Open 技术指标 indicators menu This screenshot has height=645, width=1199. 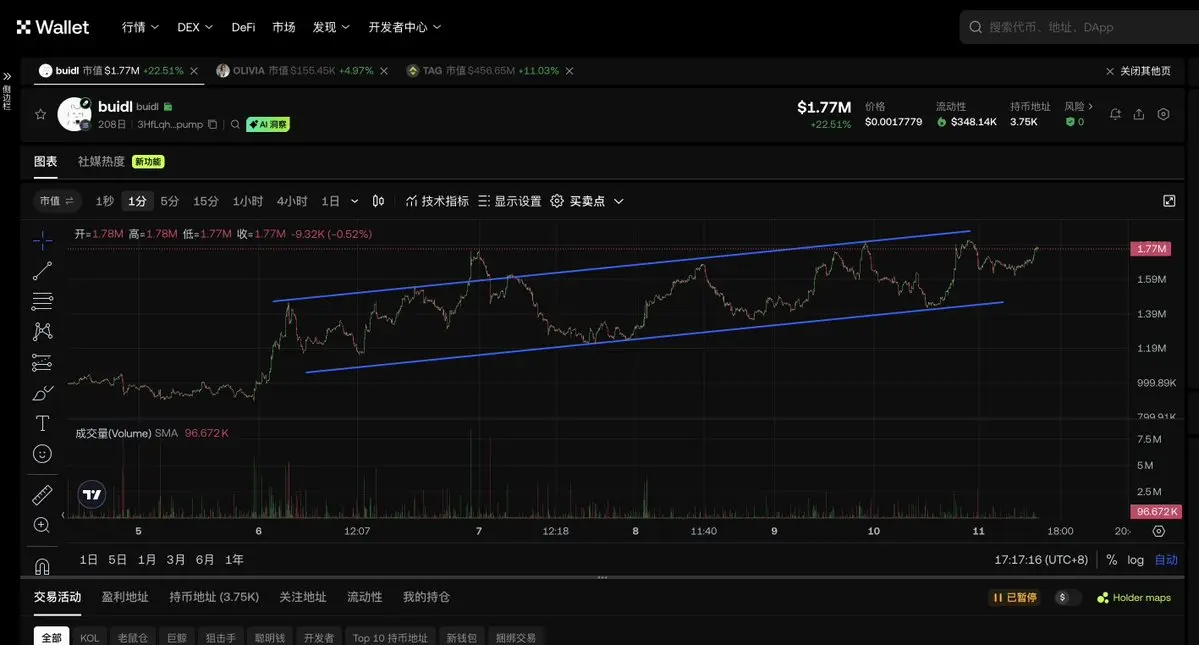437,201
